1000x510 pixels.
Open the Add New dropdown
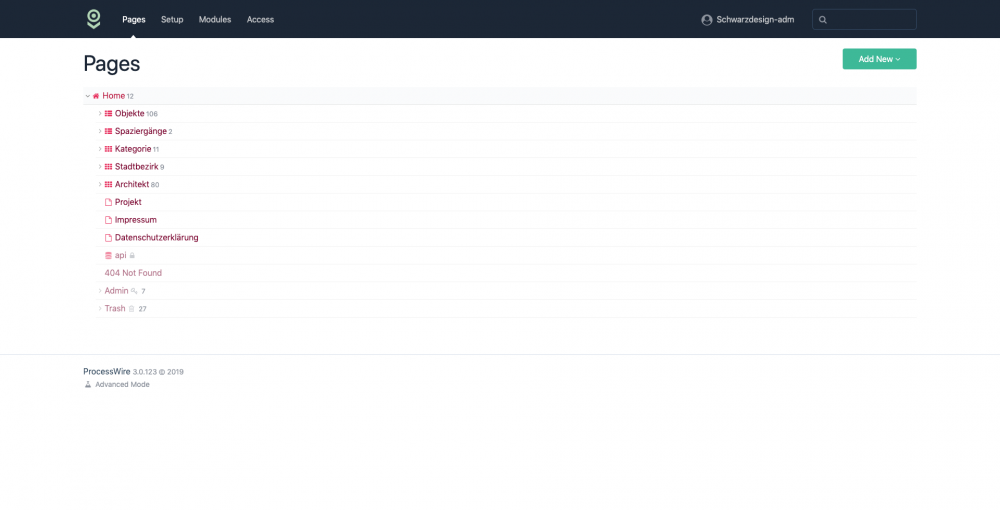[879, 59]
